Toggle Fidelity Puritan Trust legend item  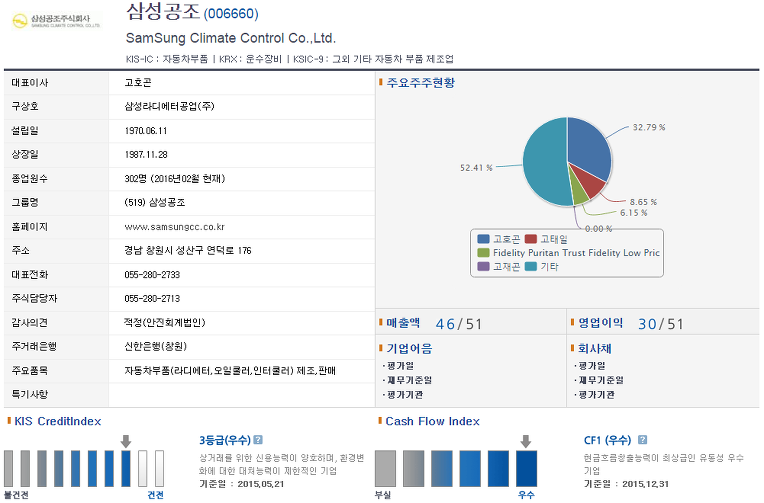click(x=570, y=253)
